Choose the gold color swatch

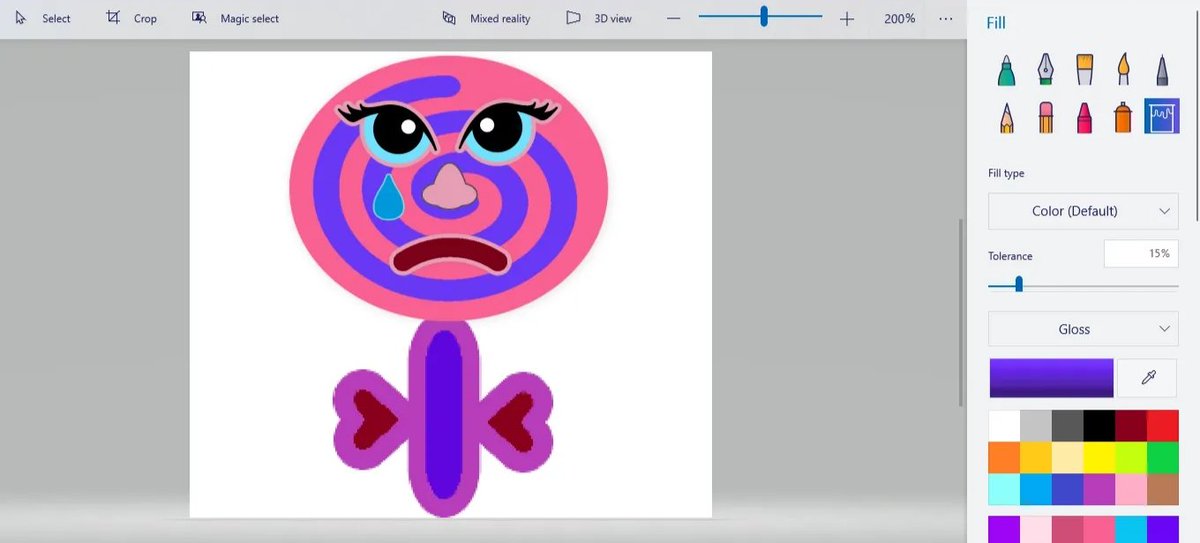1036,457
